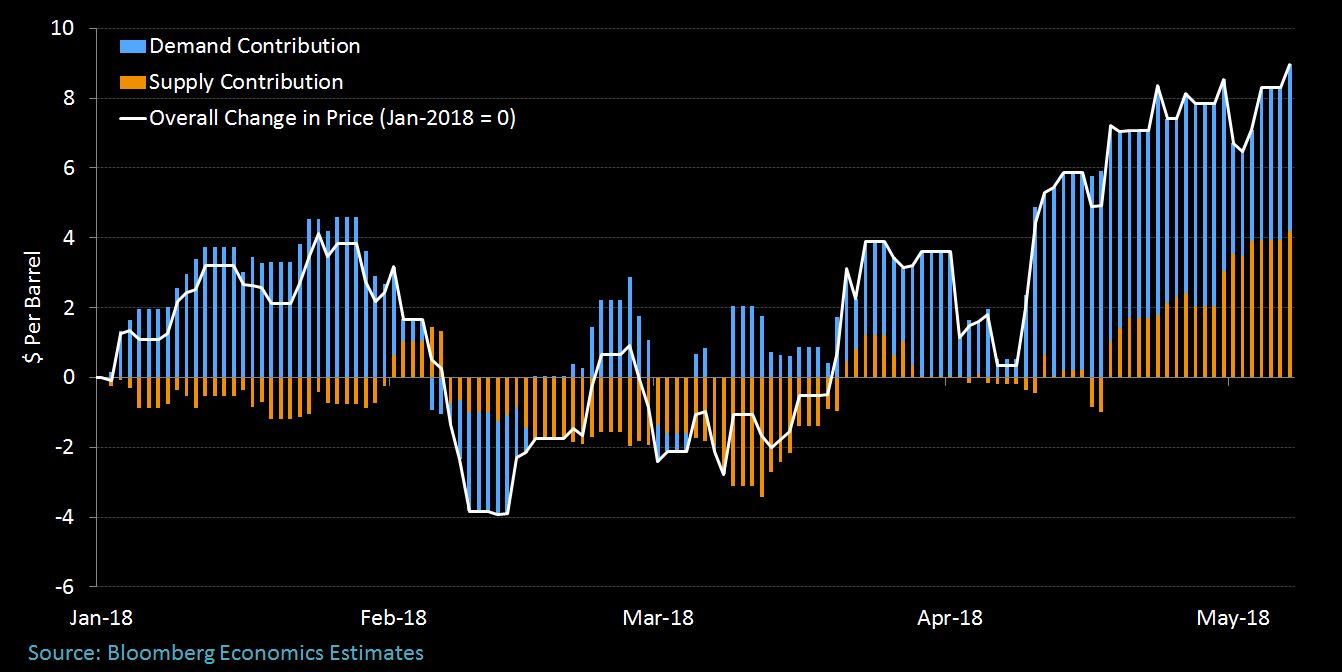This screenshot has height=672, width=1342.
Task: Click the Overall Change in Price legend text
Action: 332,118
